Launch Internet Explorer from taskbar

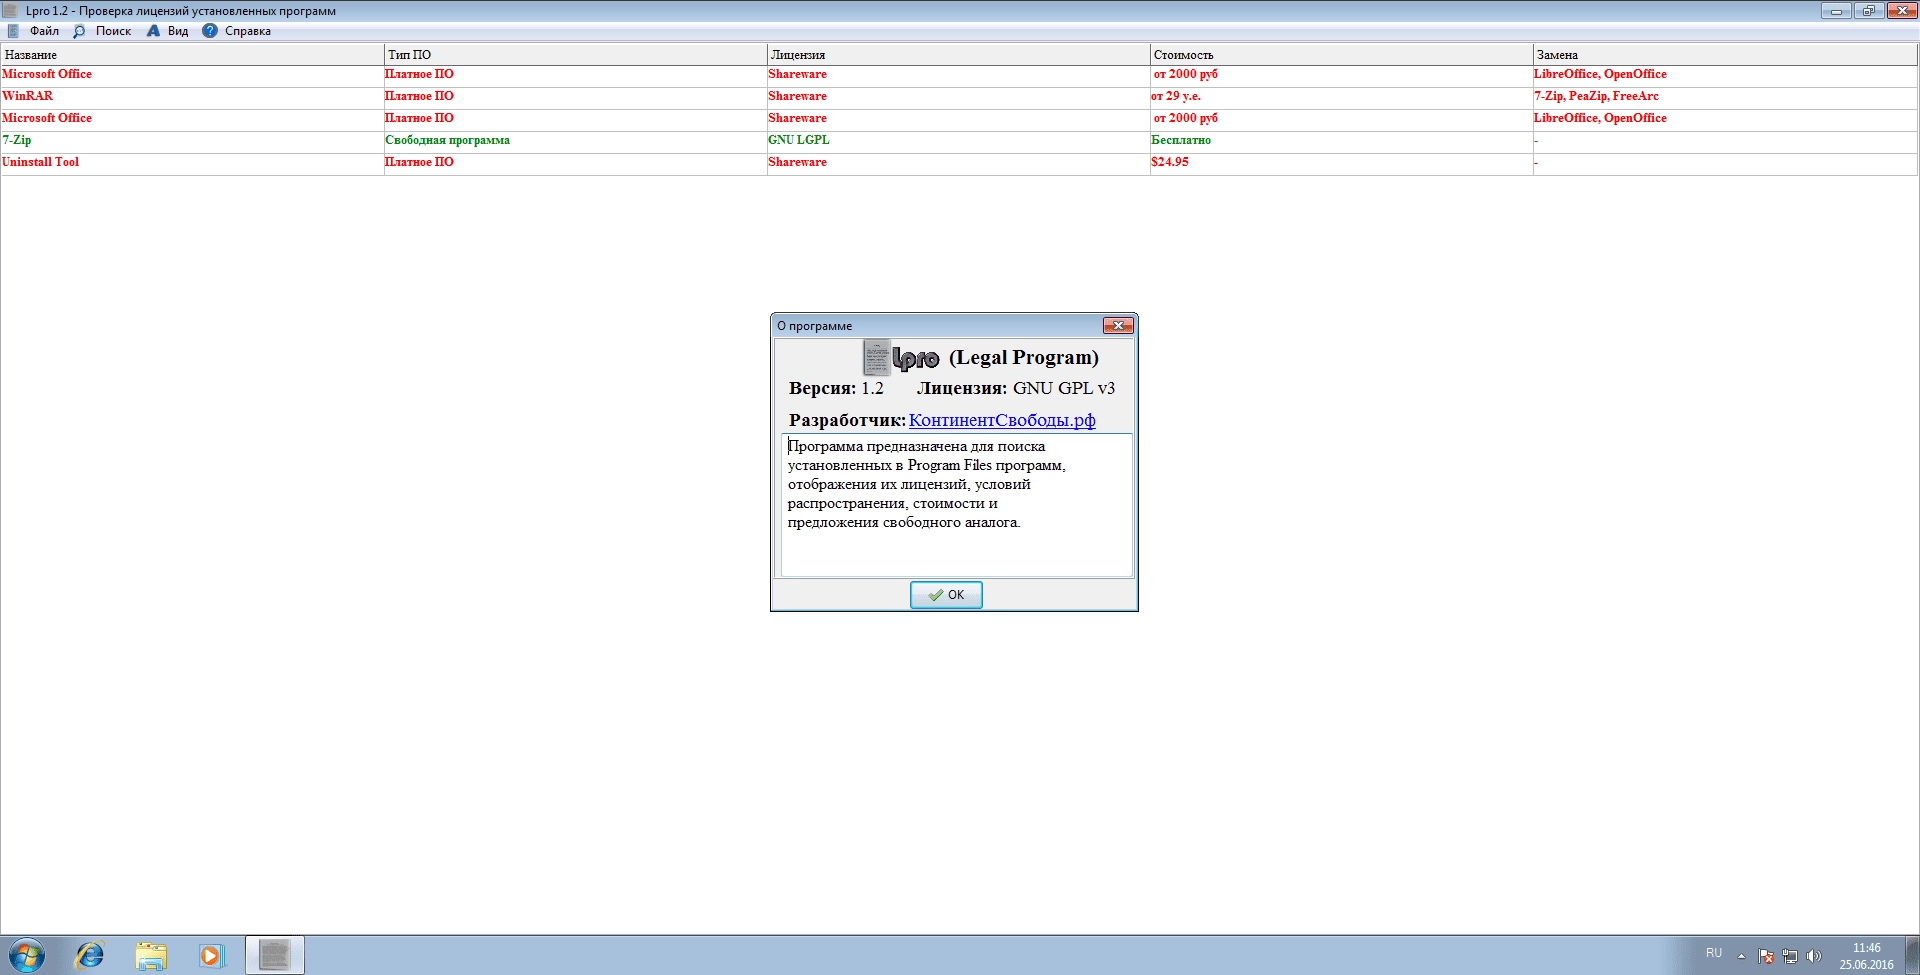[90, 955]
